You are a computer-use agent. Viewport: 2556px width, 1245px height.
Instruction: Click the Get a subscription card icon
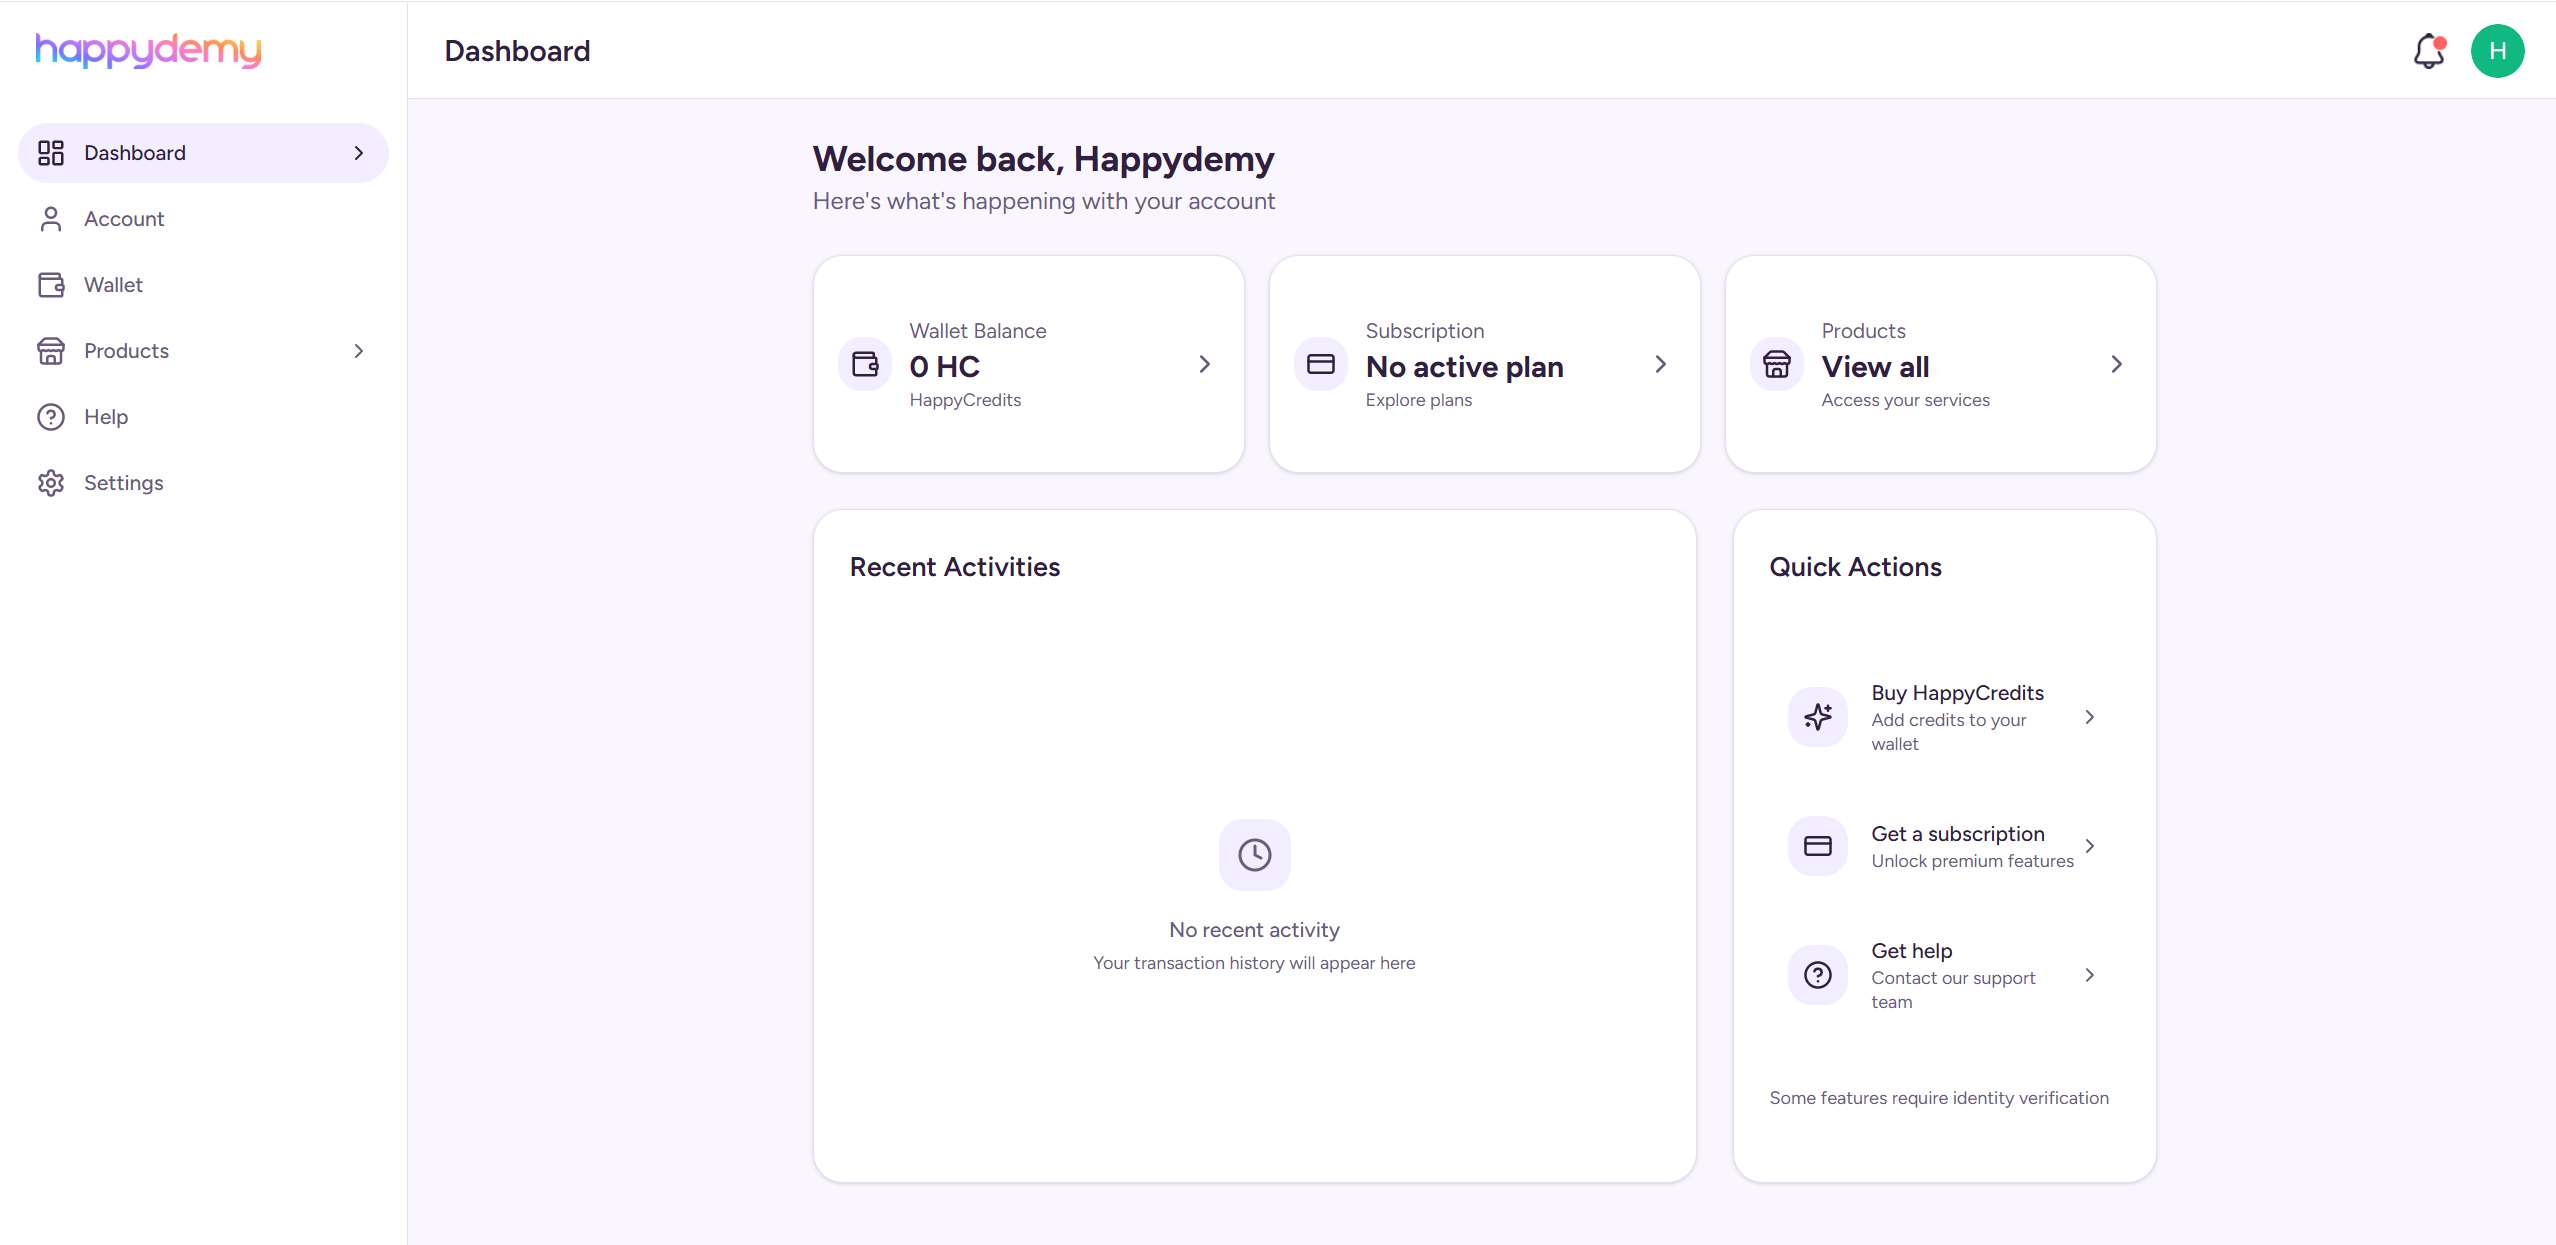coord(1818,846)
